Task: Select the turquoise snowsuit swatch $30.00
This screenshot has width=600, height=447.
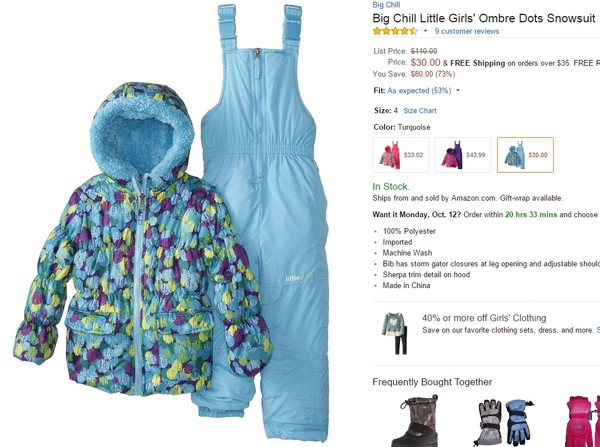Action: (x=525, y=155)
